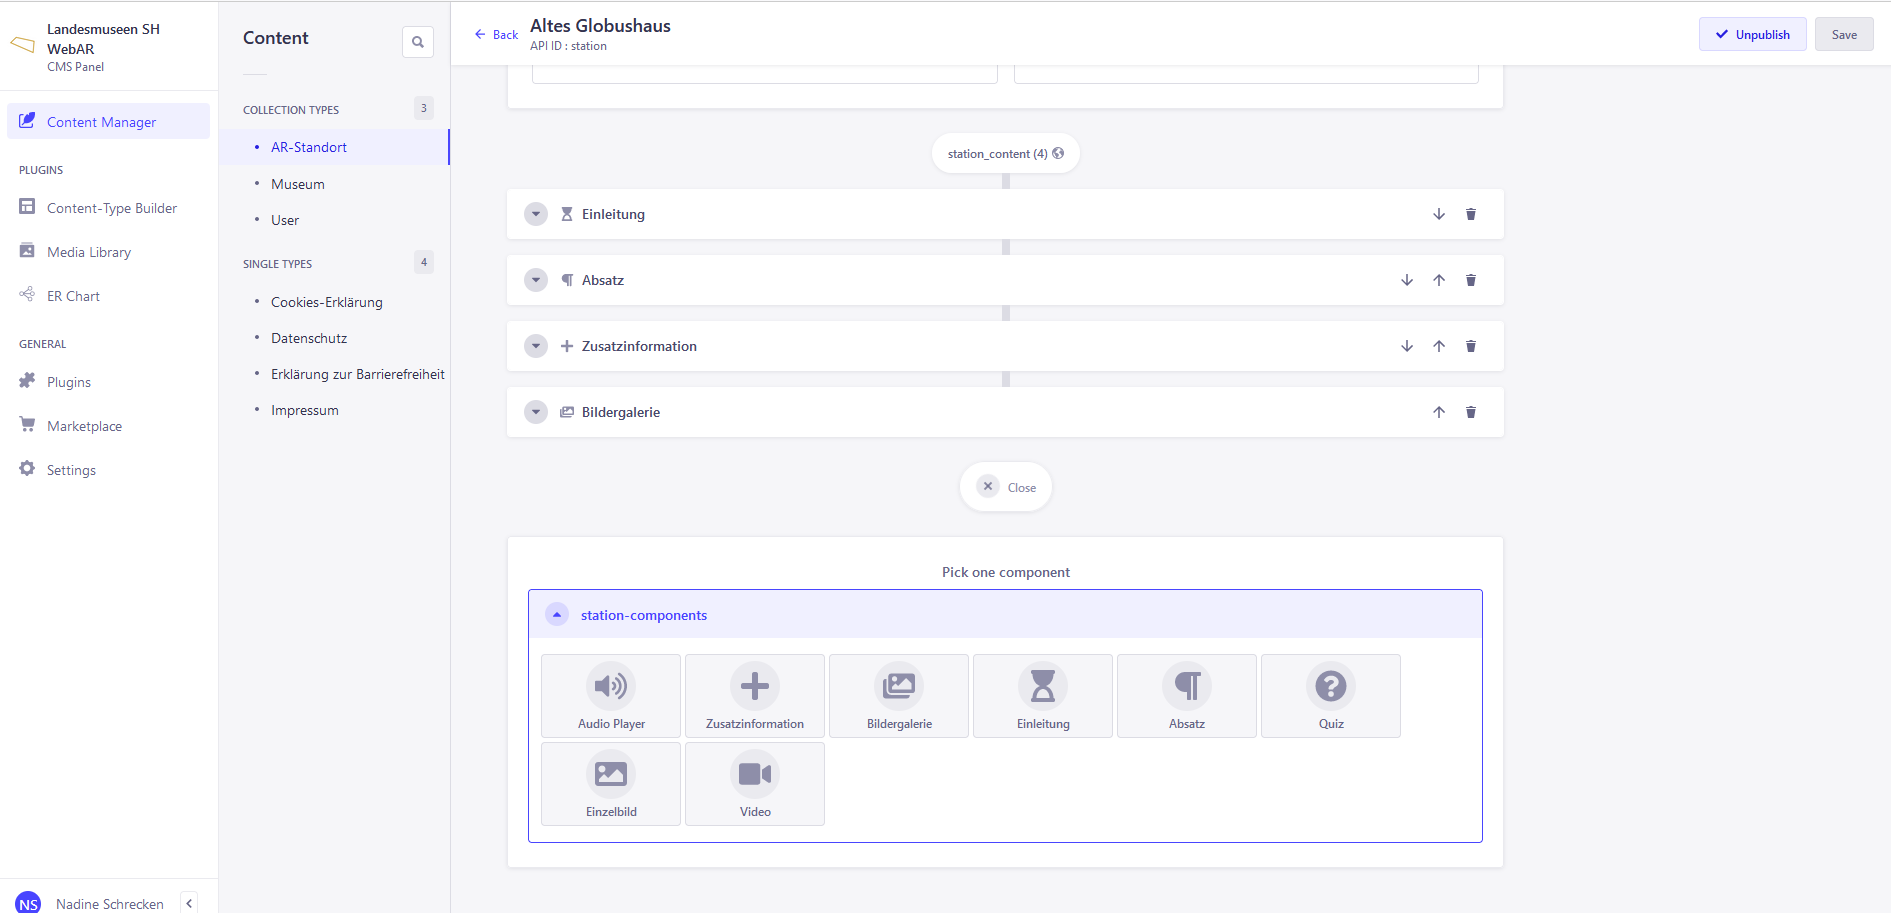Move Zusatzinformation component up
1891x913 pixels.
(x=1439, y=346)
